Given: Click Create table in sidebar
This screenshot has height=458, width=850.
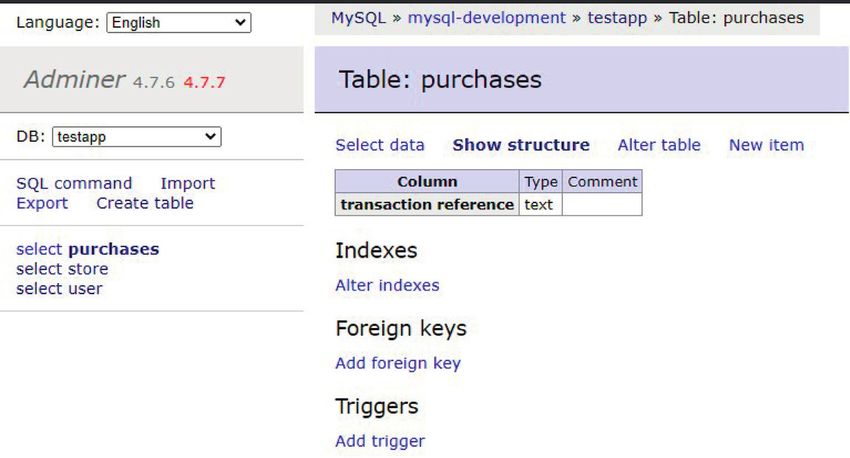Looking at the screenshot, I should pyautogui.click(x=145, y=203).
